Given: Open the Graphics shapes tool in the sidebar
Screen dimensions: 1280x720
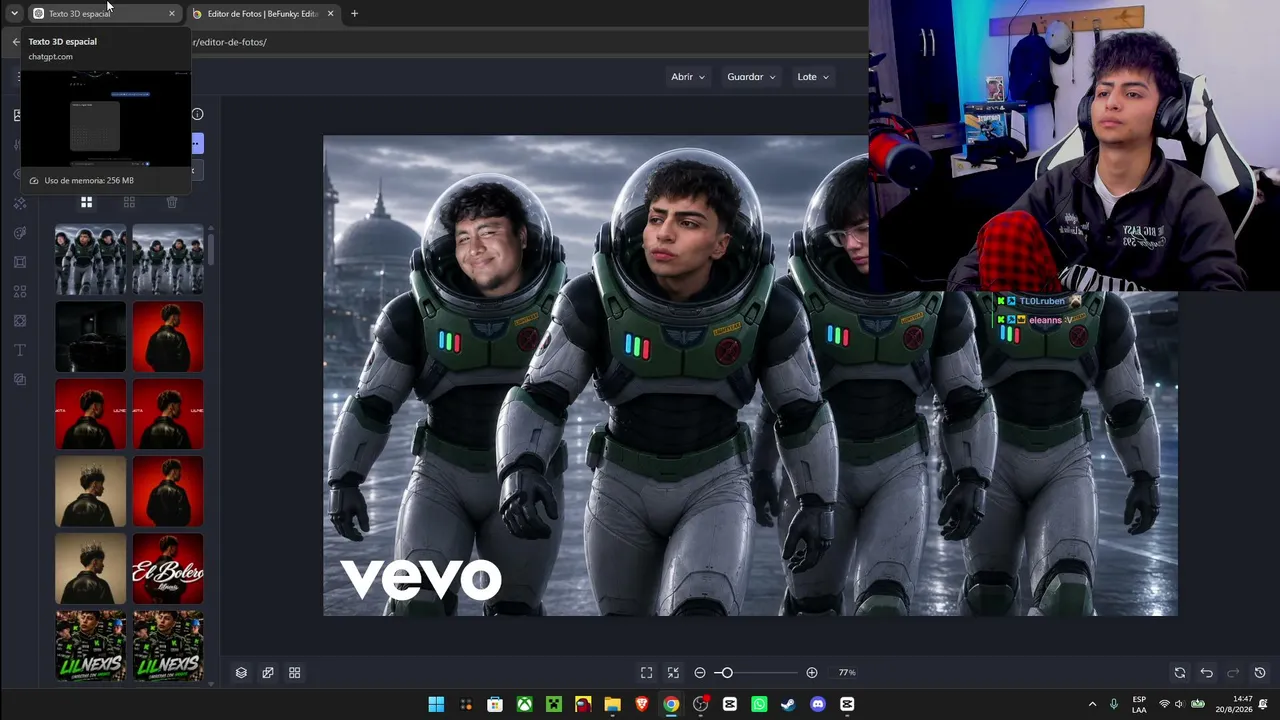Looking at the screenshot, I should (x=19, y=292).
